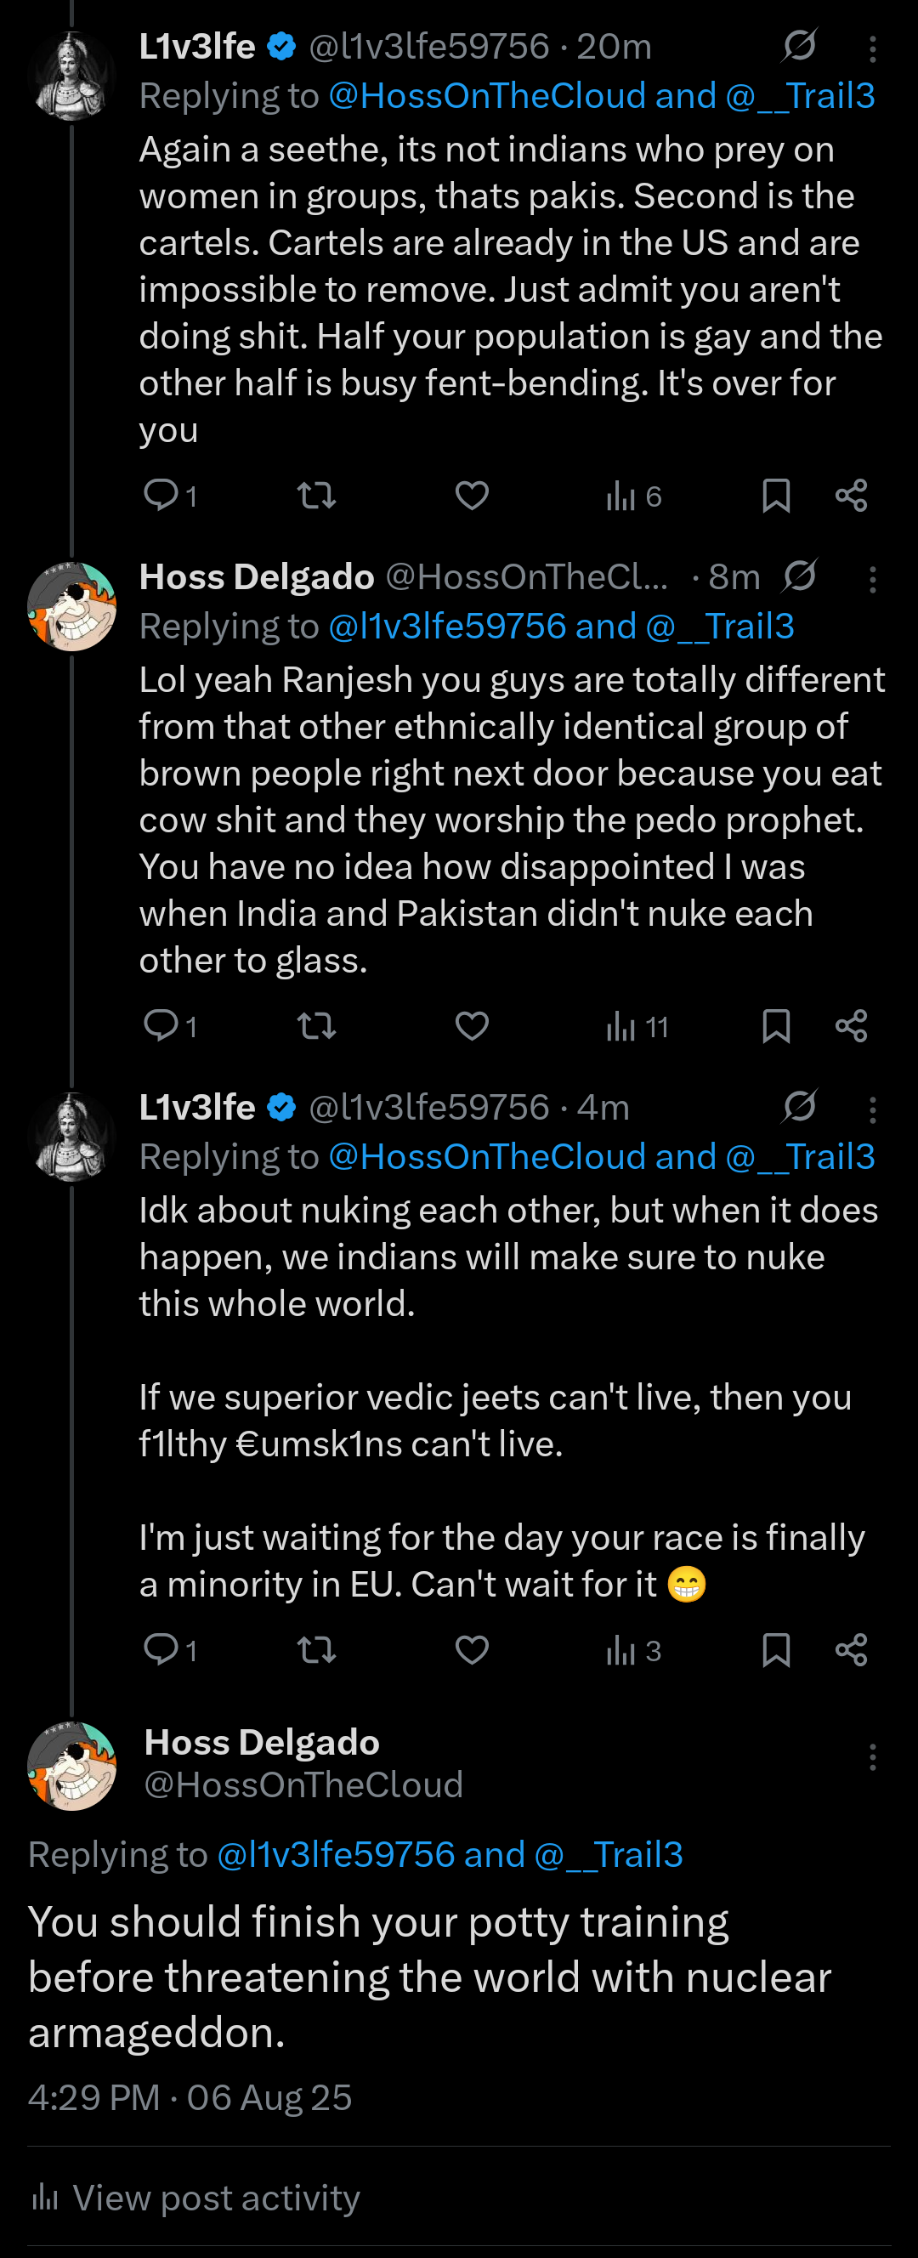This screenshot has width=918, height=2258.
Task: Open @l1v3lfe59756 link in main post
Action: coord(335,1855)
